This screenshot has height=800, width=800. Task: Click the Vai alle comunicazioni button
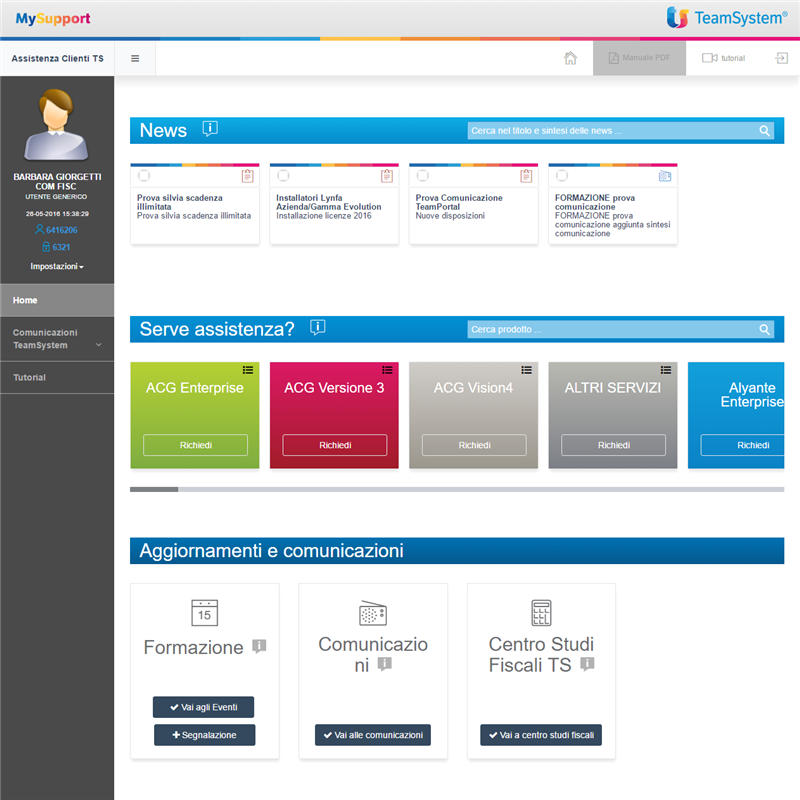pyautogui.click(x=373, y=735)
